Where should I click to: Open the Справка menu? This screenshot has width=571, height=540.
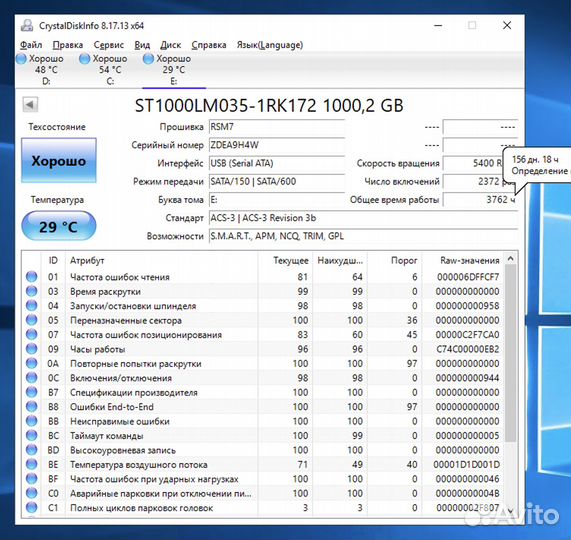click(x=209, y=45)
